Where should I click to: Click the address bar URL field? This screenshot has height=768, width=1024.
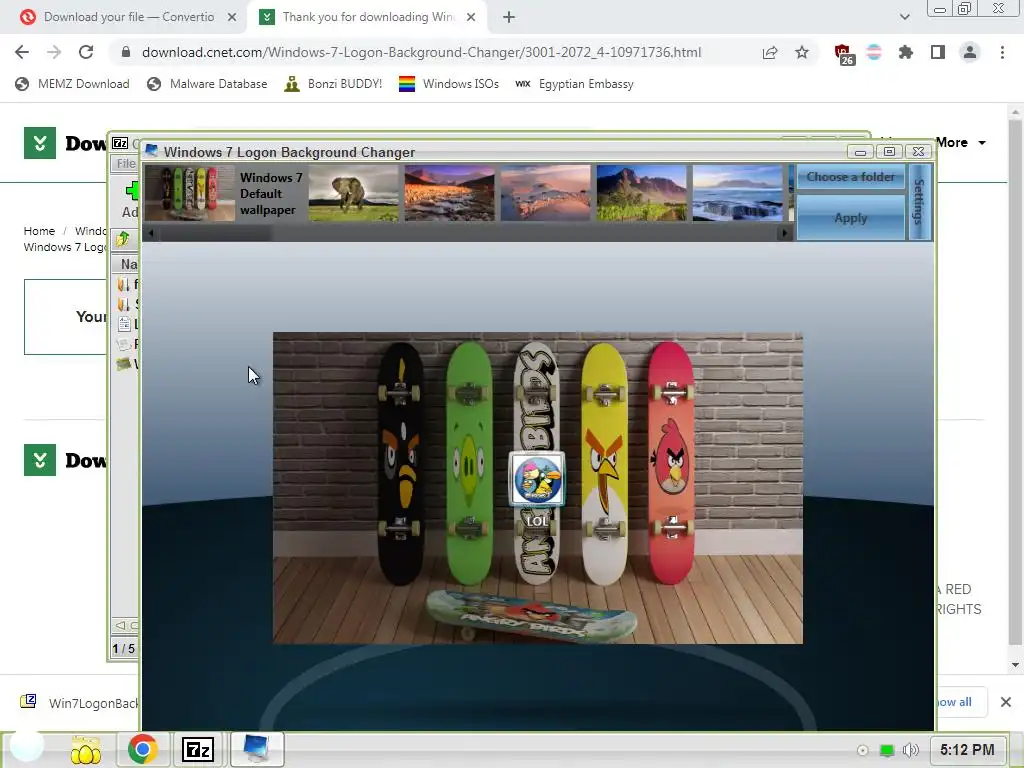[421, 52]
